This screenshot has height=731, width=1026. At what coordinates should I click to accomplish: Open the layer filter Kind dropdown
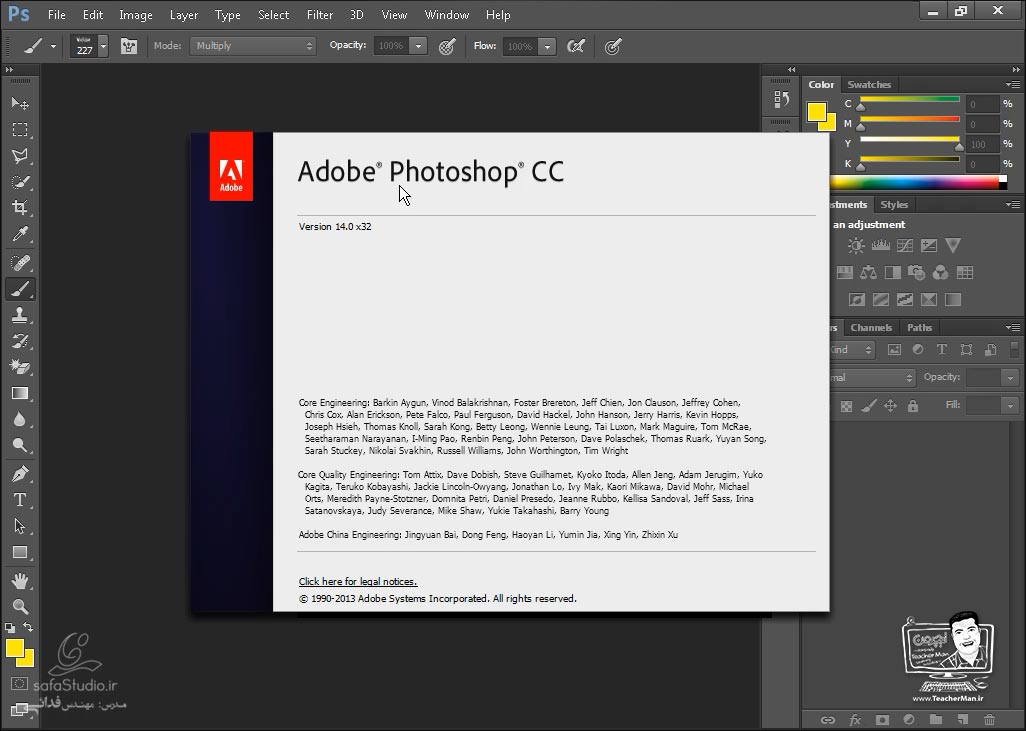click(x=852, y=349)
